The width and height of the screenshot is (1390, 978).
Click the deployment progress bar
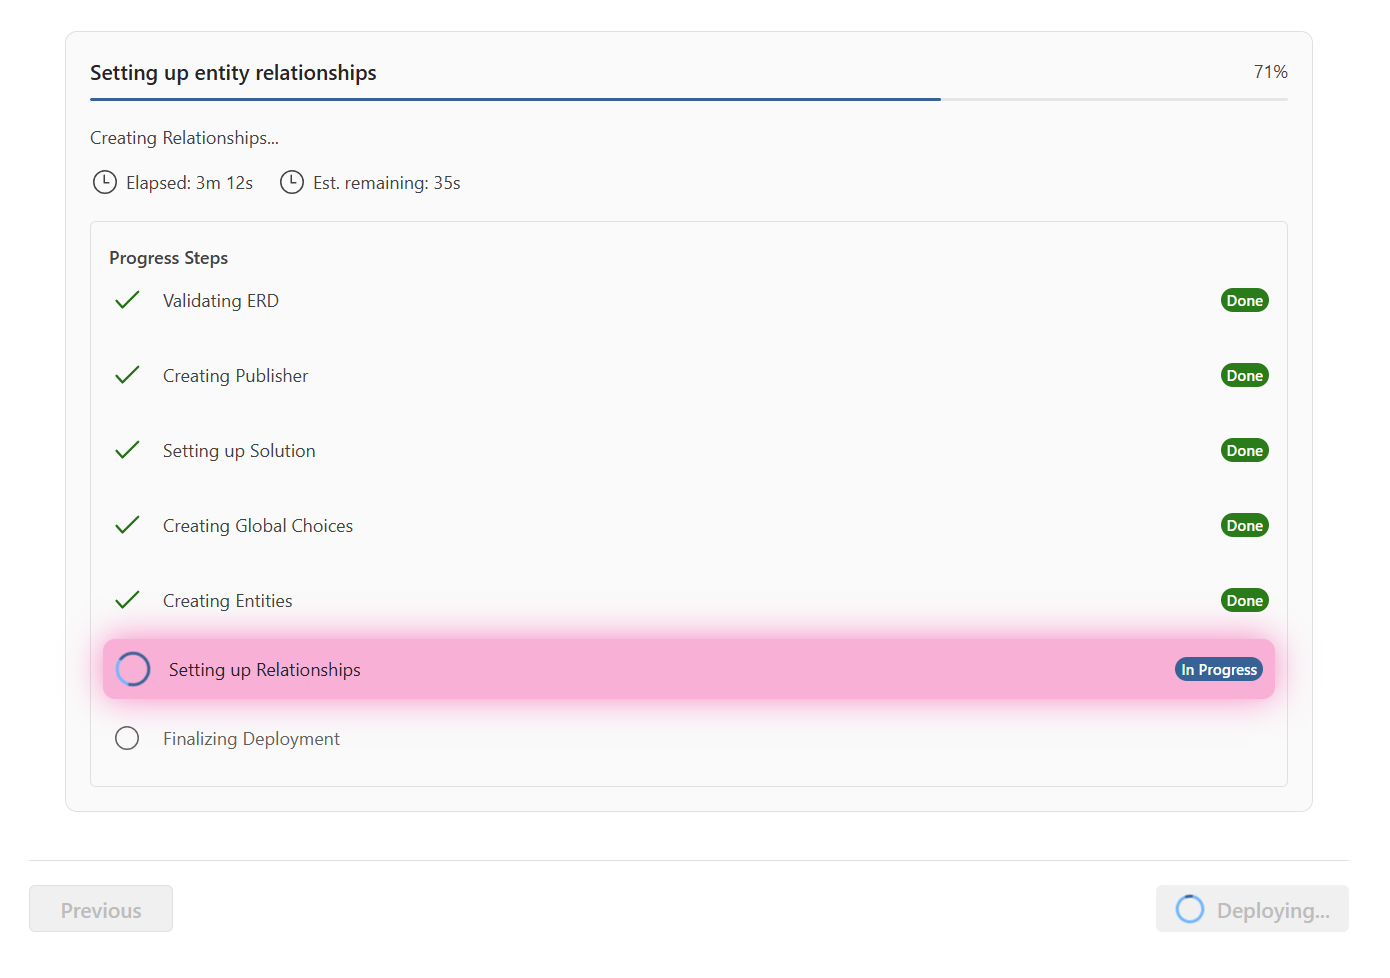(688, 99)
